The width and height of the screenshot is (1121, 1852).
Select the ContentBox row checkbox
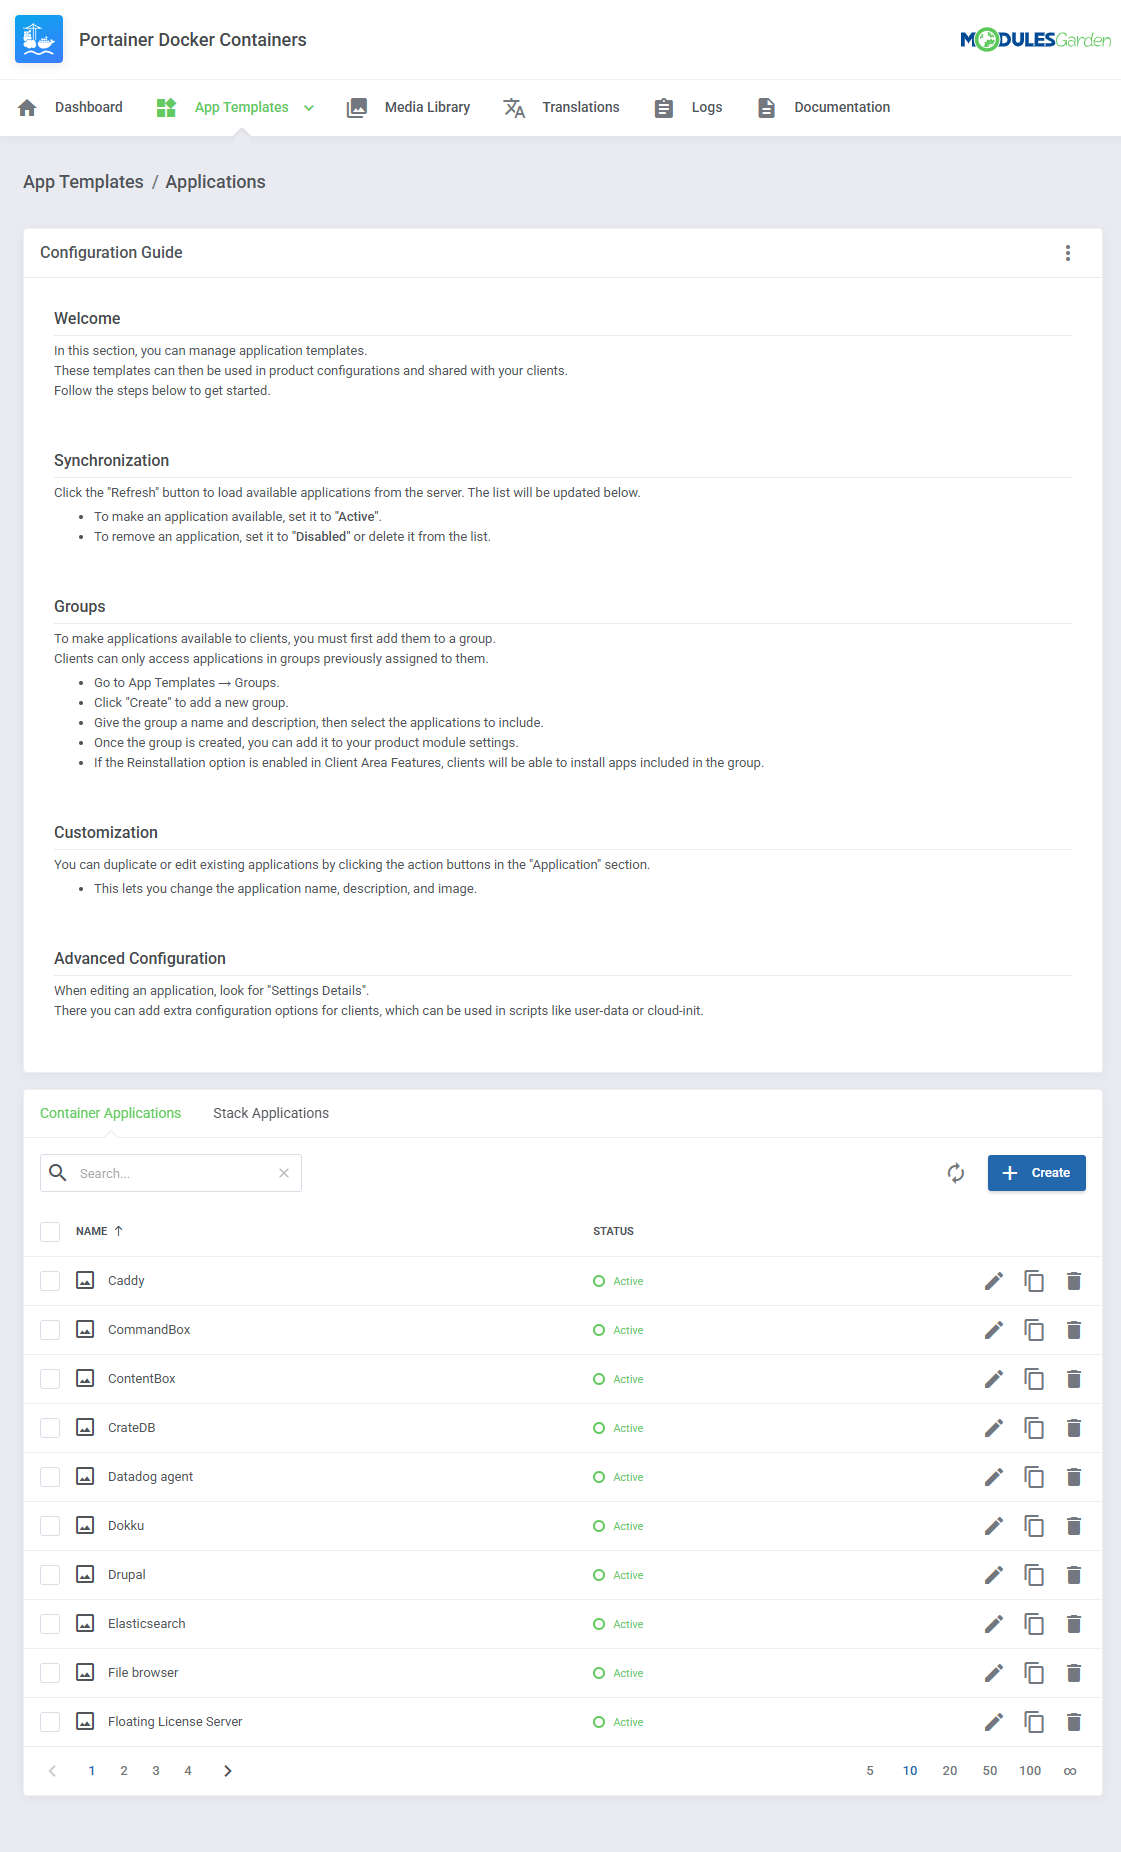(50, 1379)
